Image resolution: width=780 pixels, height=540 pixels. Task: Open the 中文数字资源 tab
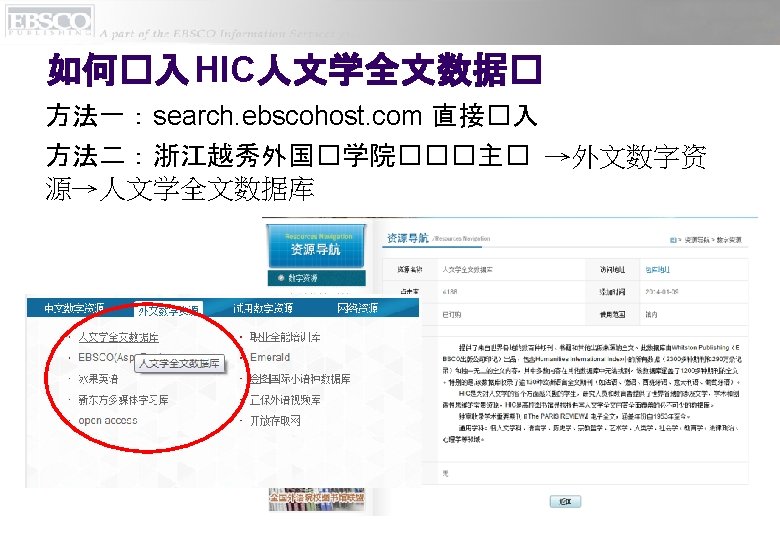coord(74,308)
